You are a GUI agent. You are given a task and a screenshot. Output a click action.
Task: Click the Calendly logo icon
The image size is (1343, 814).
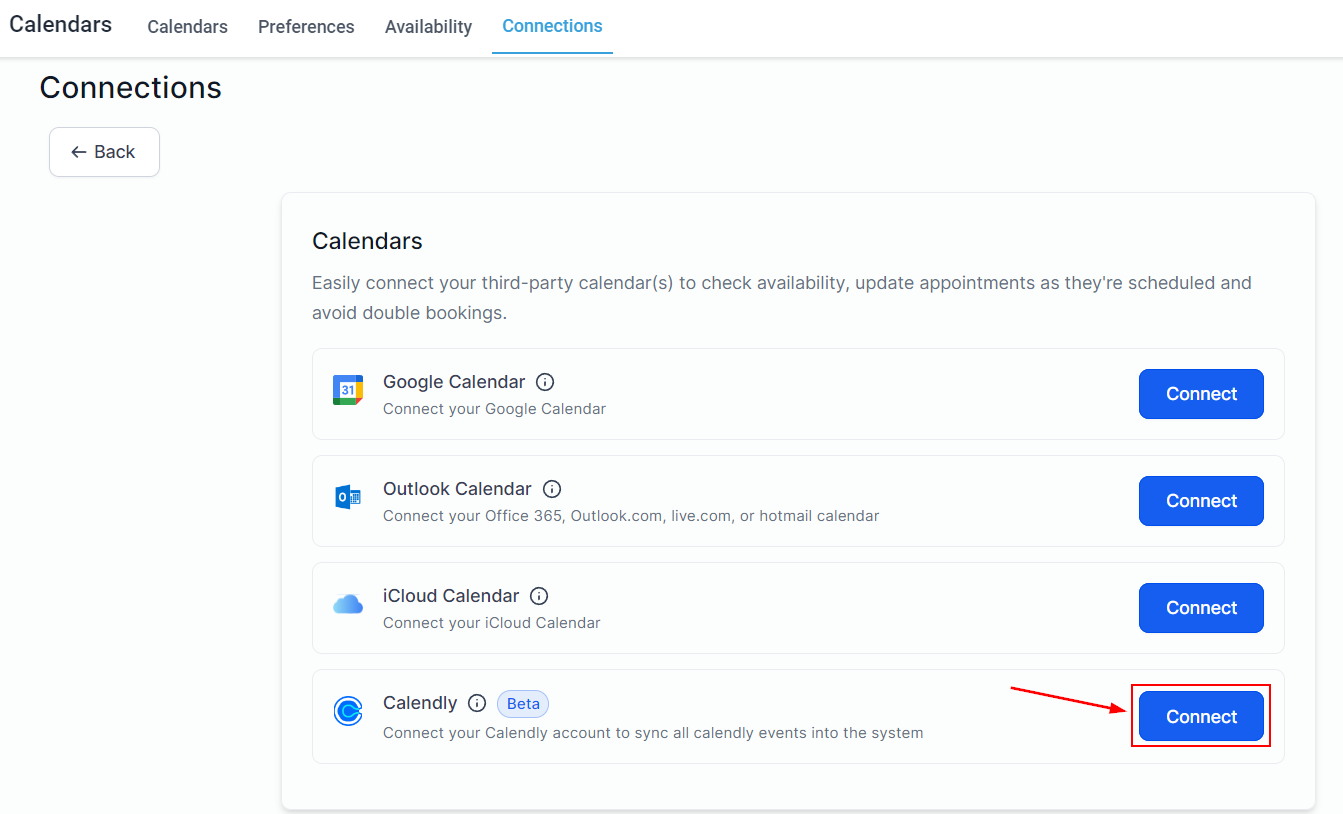click(348, 711)
